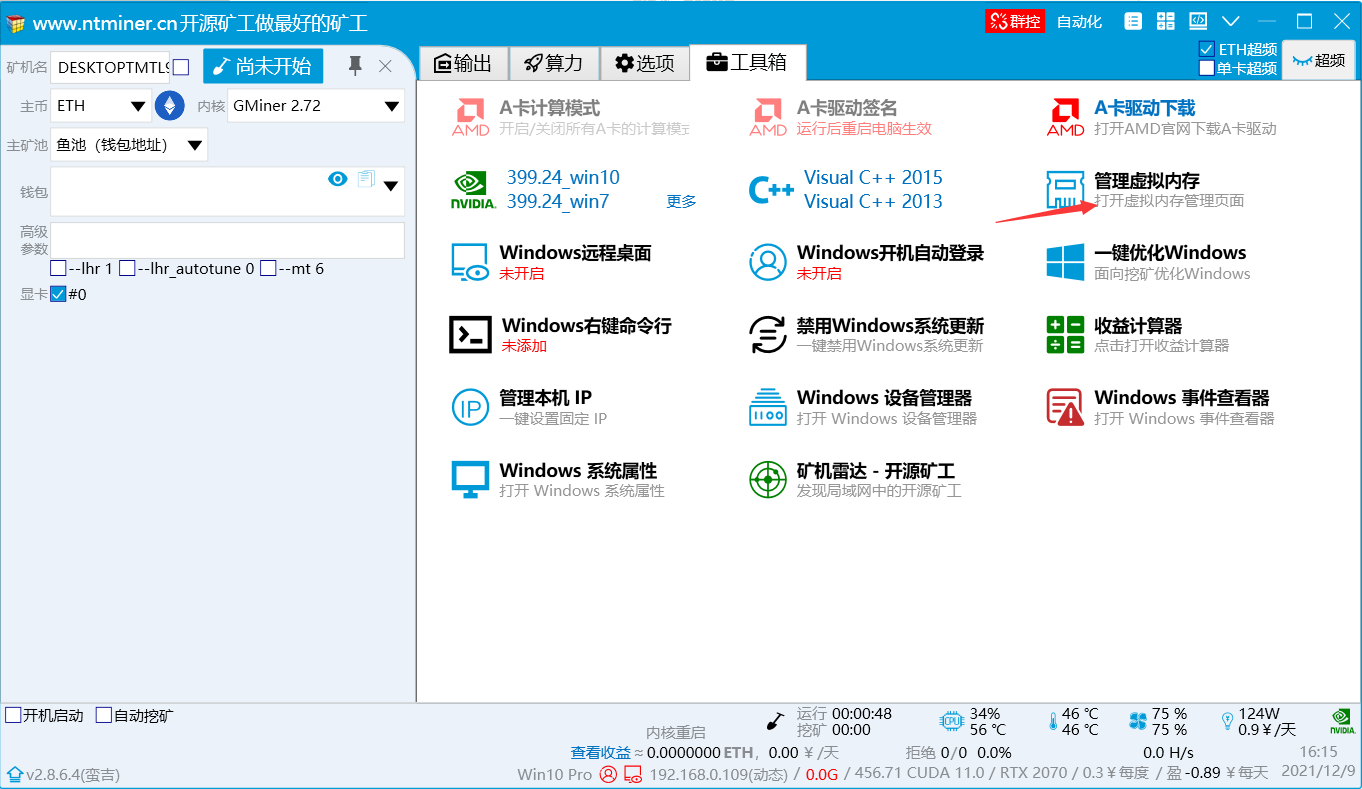Image resolution: width=1362 pixels, height=789 pixels.
Task: Open the 主矿池 鱼池 pool dropdown
Action: (129, 145)
